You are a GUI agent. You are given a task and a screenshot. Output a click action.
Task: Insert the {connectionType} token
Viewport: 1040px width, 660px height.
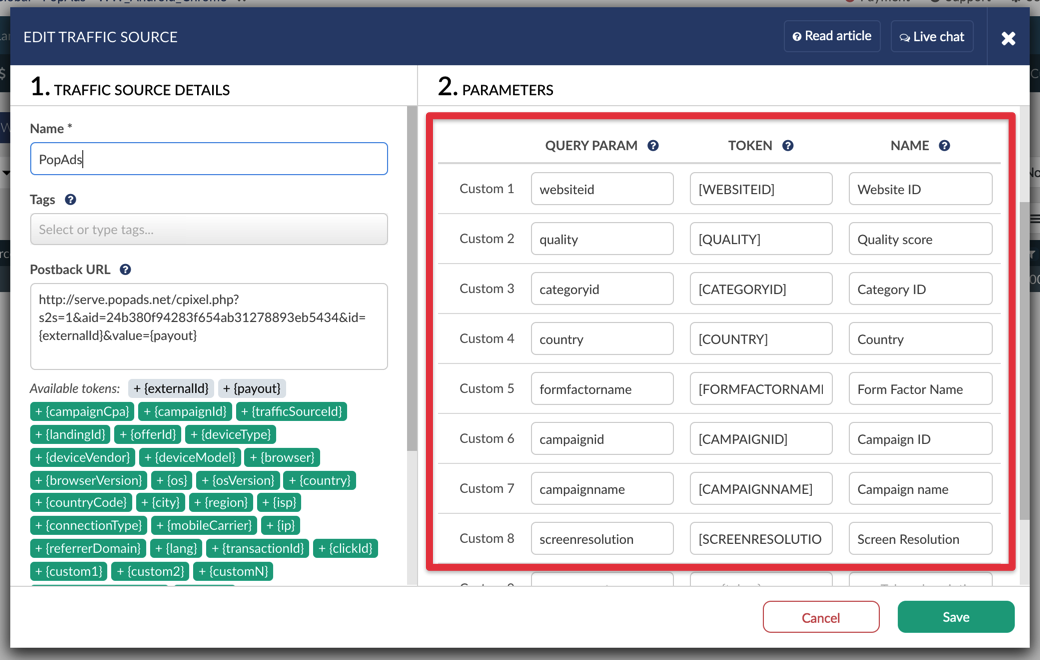point(89,526)
